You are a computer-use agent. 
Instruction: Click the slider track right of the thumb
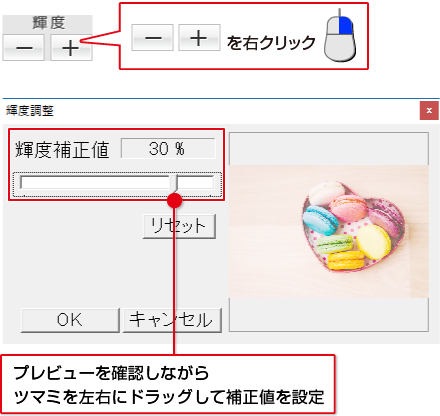196,182
